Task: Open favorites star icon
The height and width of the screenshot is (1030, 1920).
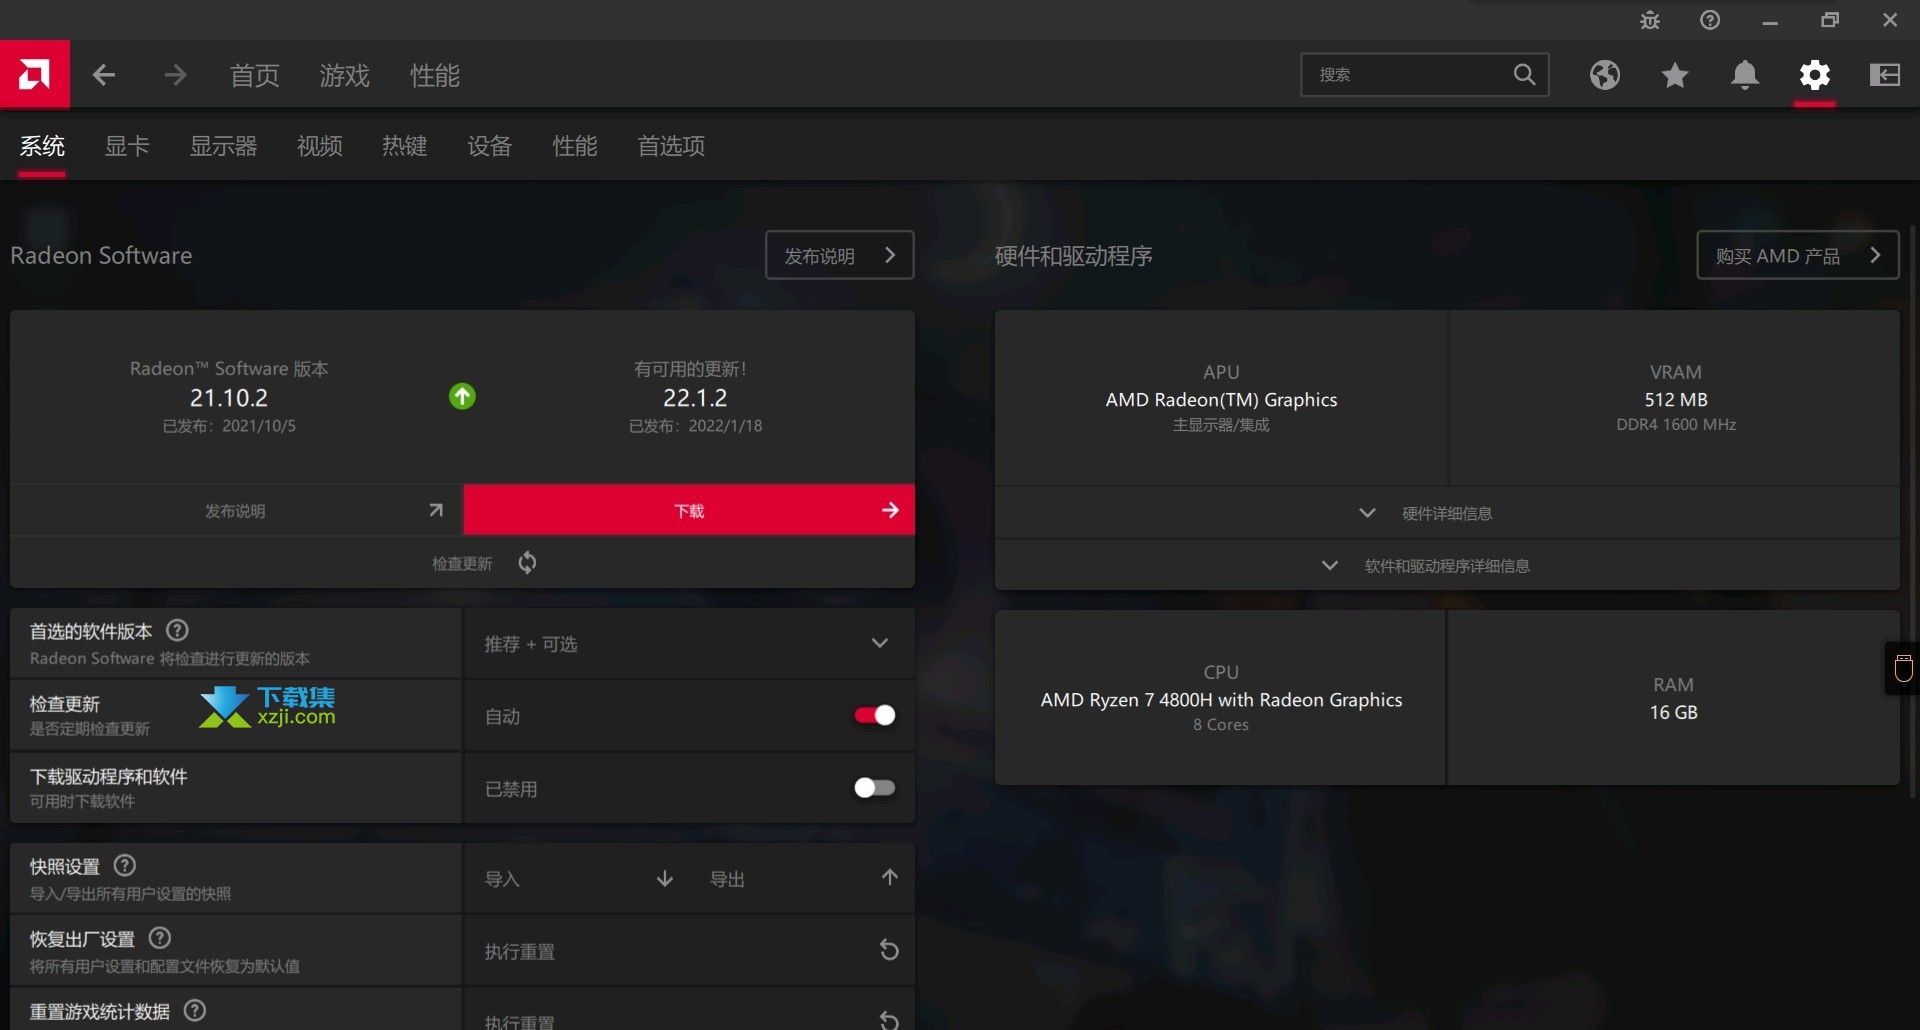Action: (1675, 75)
